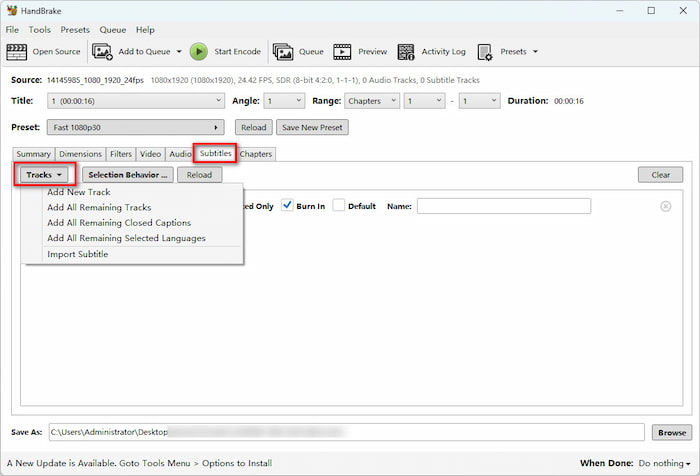Click source name 14145985_1080_1920_24fps
700x476 pixels.
point(95,80)
